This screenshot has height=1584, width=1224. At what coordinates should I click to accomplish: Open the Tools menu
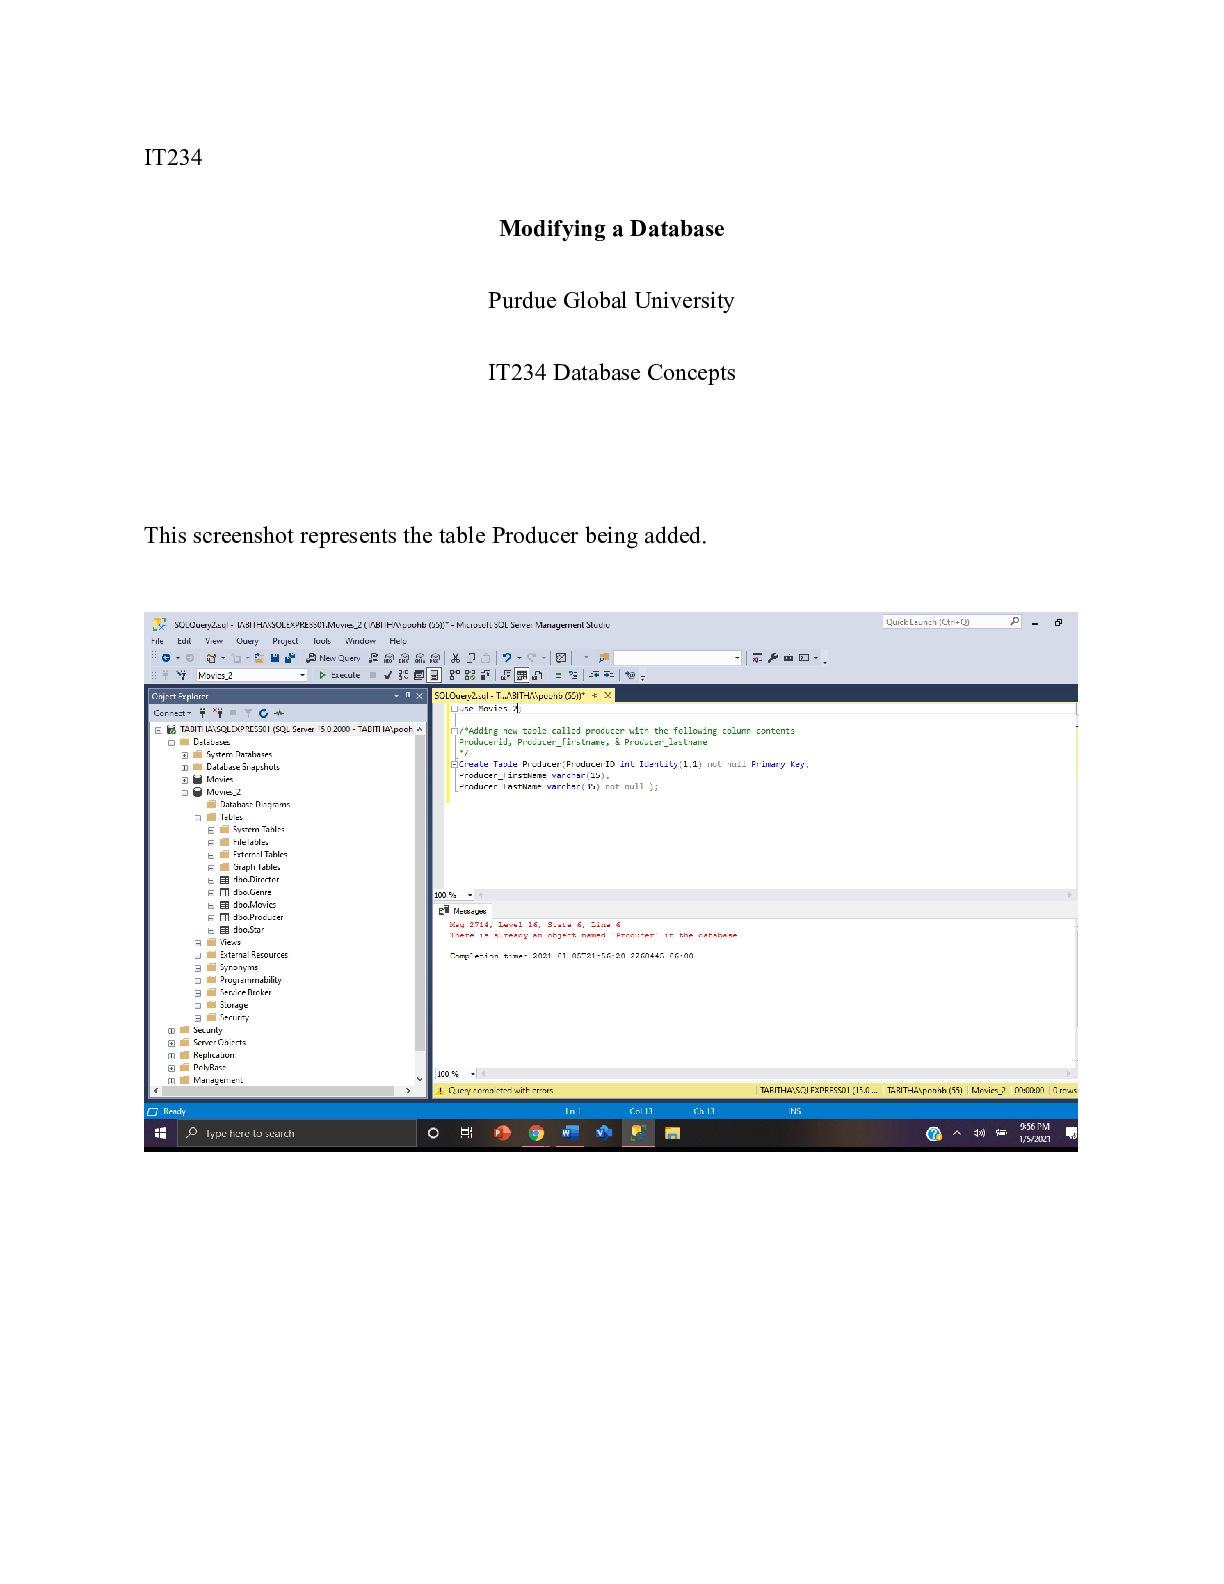click(321, 641)
